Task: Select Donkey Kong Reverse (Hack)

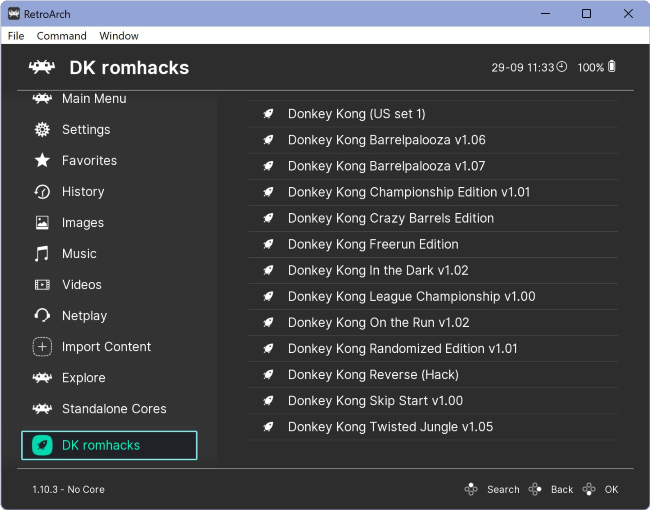Action: (x=433, y=375)
